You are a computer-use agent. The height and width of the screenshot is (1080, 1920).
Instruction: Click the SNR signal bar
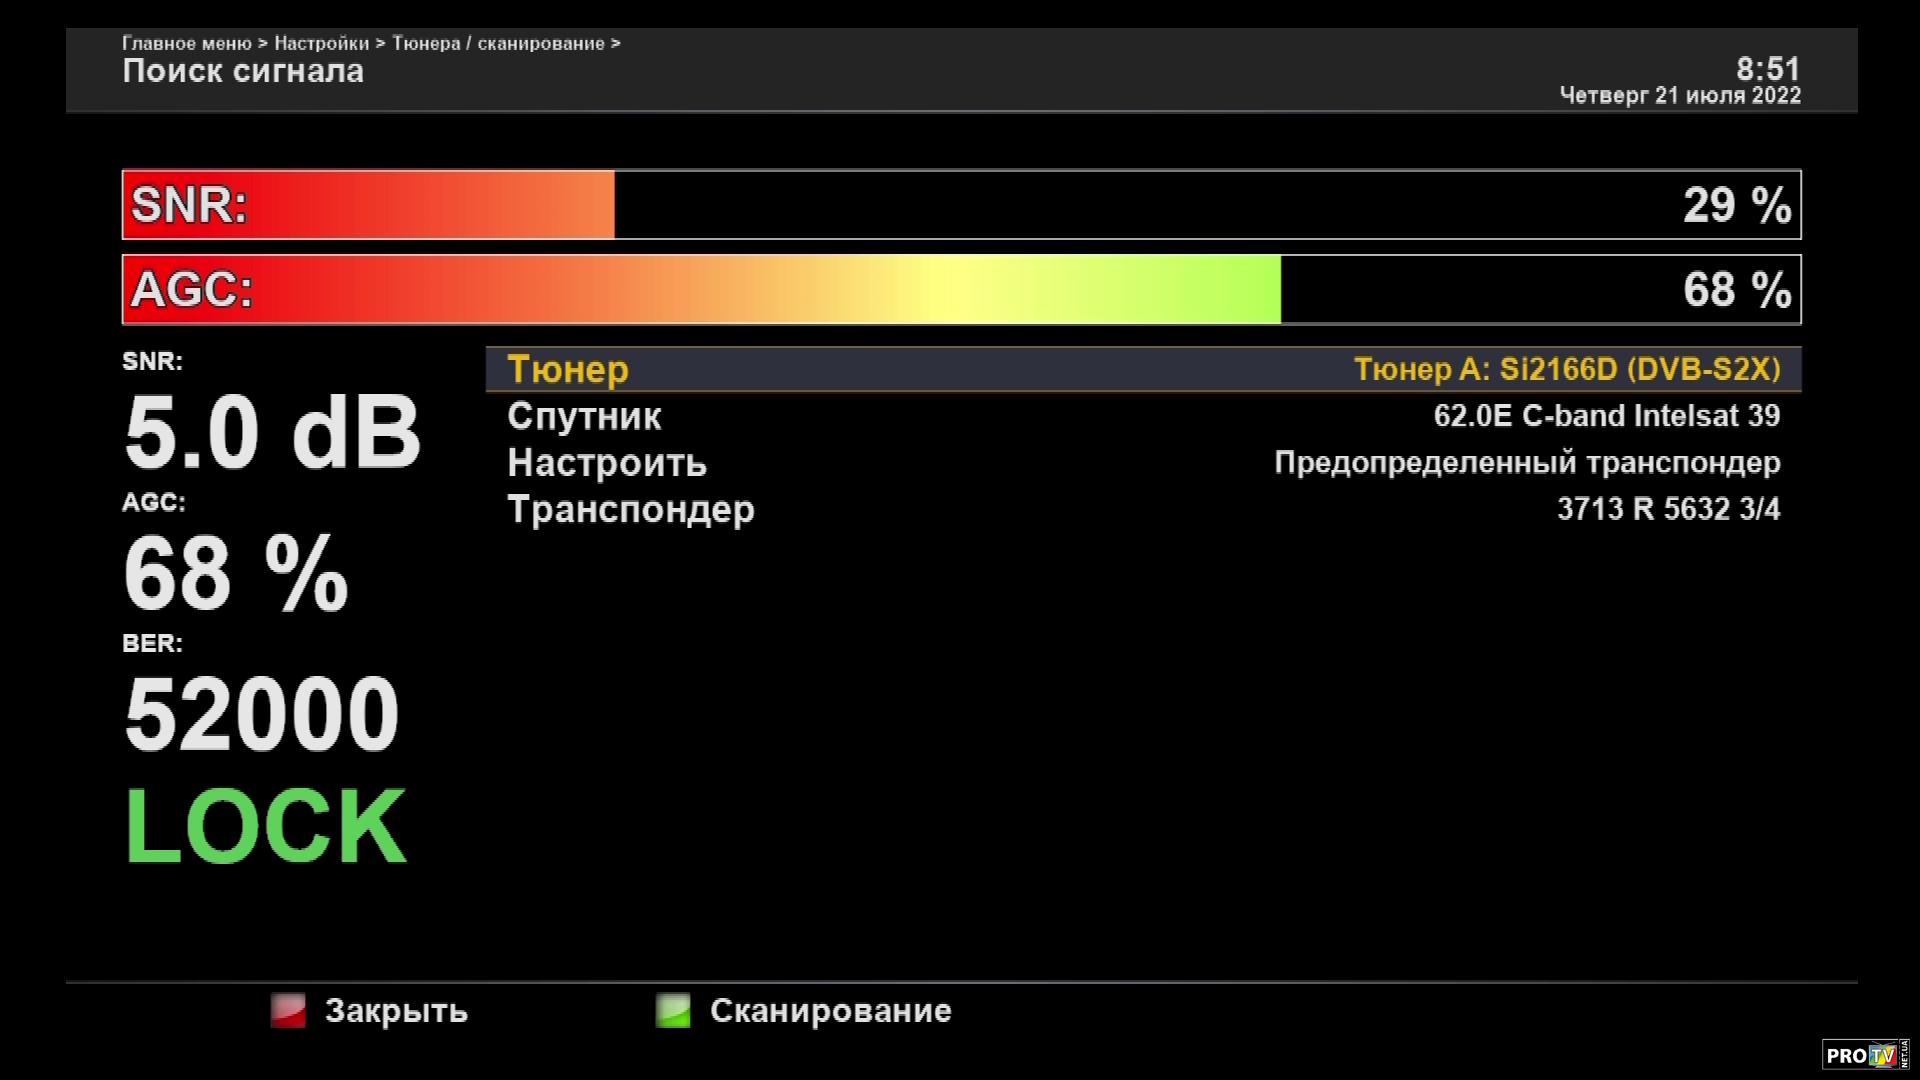tap(960, 205)
